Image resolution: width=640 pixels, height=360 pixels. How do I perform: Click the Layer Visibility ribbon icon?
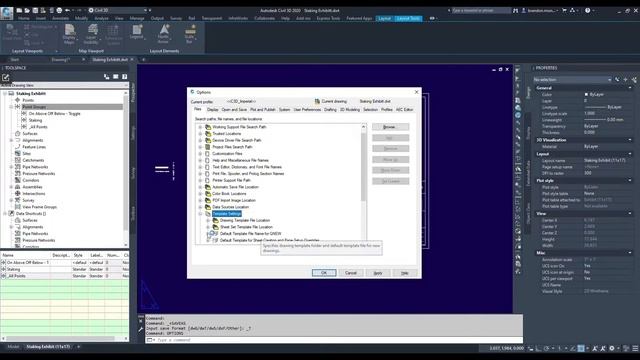93,29
